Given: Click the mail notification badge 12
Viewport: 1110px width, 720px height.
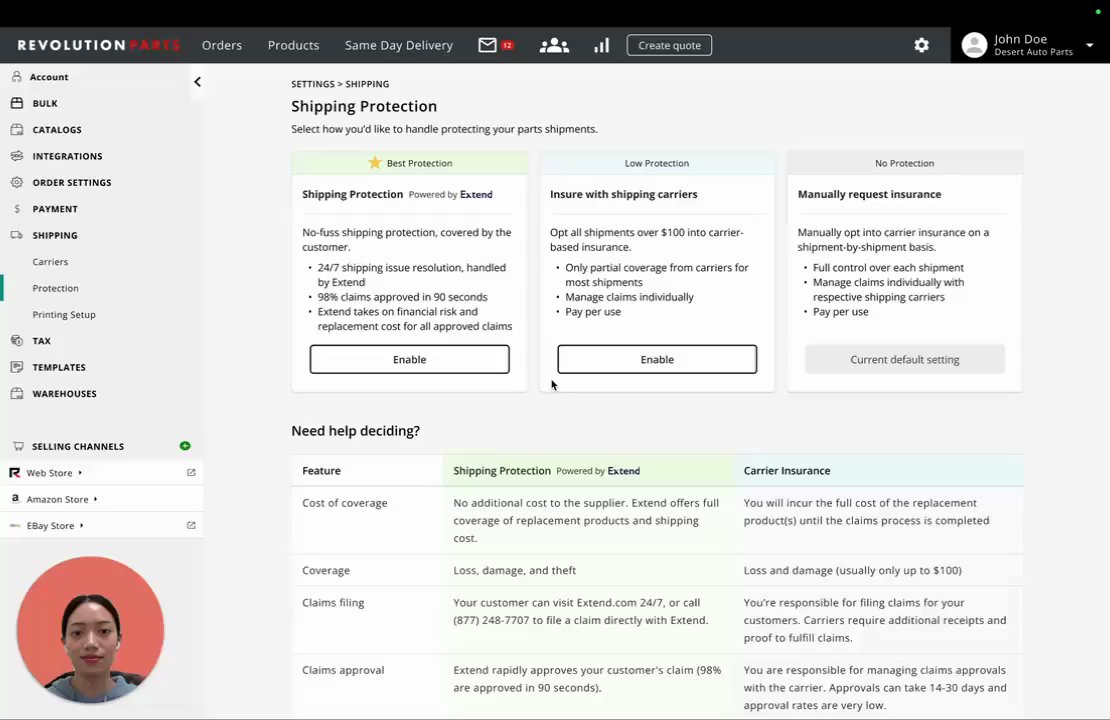Looking at the screenshot, I should tap(507, 45).
